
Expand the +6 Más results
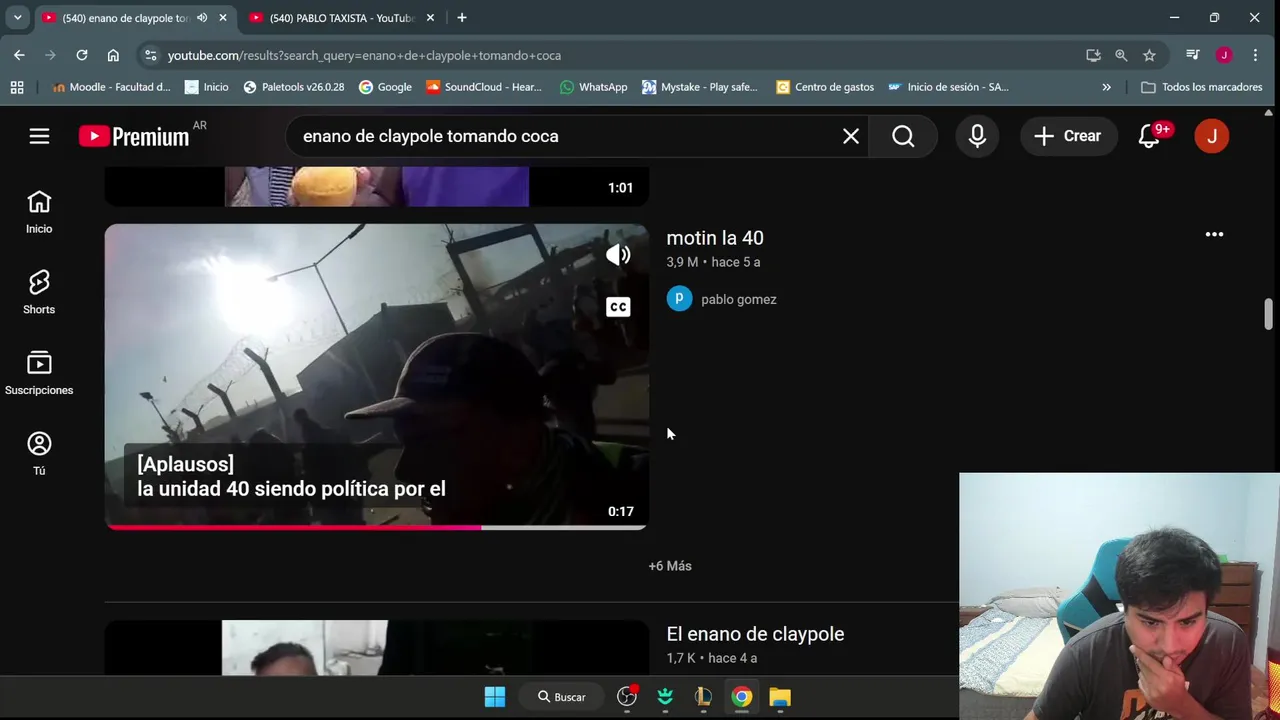pyautogui.click(x=670, y=566)
